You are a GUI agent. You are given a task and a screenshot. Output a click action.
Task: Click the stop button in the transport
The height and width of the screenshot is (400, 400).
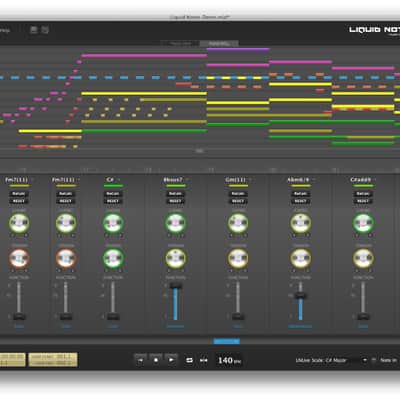click(x=156, y=360)
